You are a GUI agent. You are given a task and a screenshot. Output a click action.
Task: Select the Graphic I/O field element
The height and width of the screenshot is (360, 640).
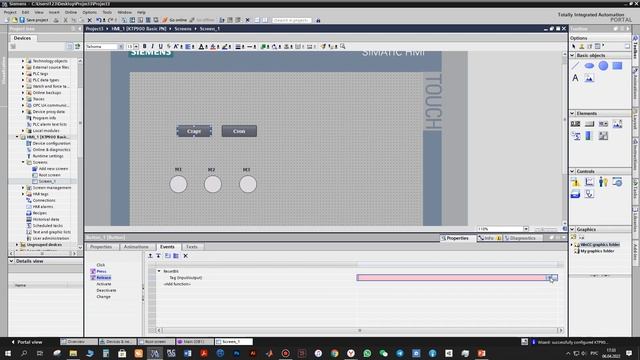coord(617,124)
